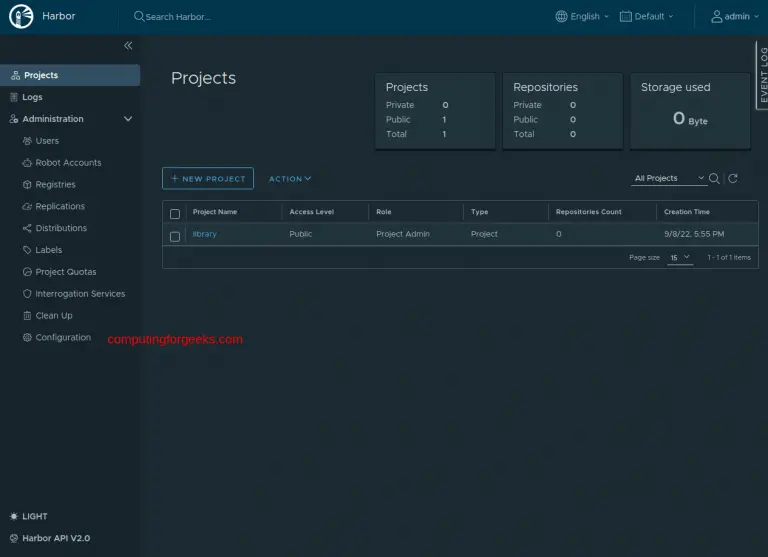
Task: Click the NEW PROJECT button
Action: click(x=208, y=178)
